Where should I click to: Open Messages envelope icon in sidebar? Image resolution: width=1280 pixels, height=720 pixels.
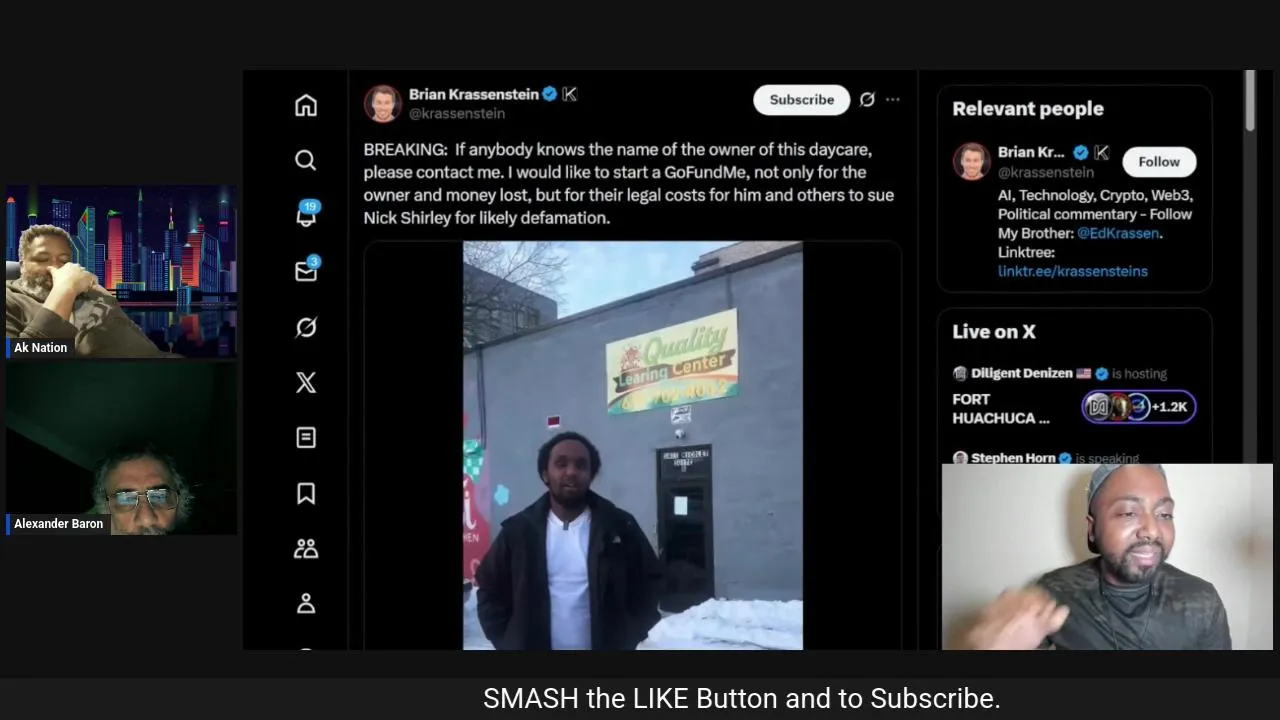coord(306,270)
